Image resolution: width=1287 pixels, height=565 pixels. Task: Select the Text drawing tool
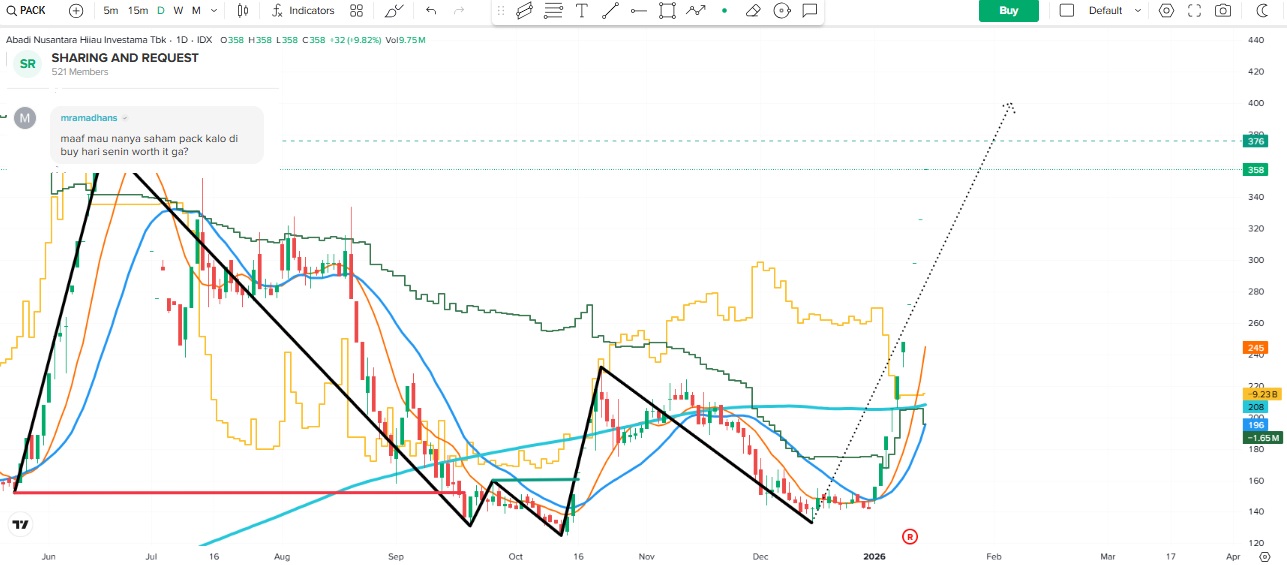point(581,10)
